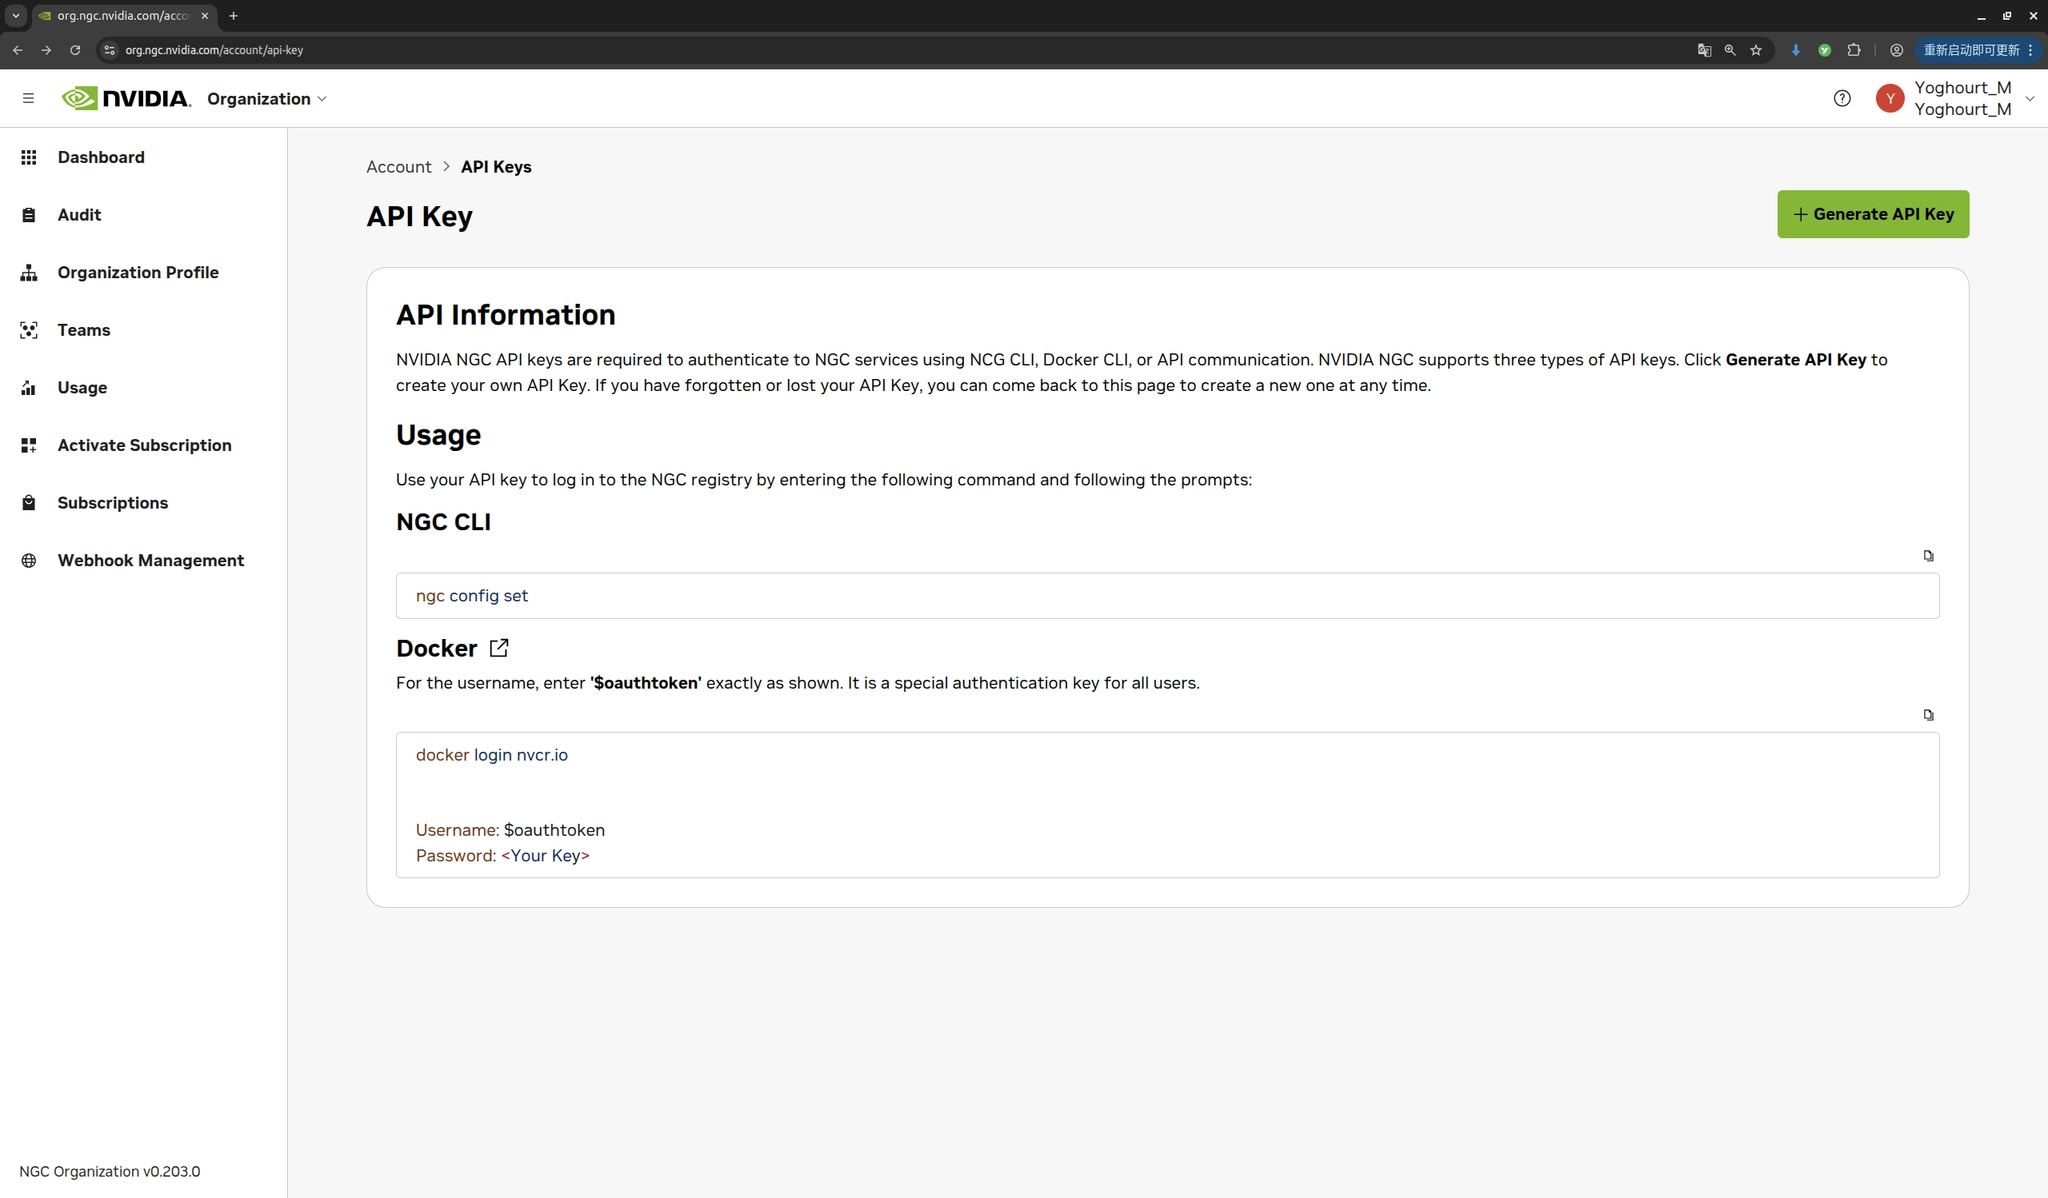Copy the ngc config set command
Screen dimensions: 2048x1198
point(1928,556)
